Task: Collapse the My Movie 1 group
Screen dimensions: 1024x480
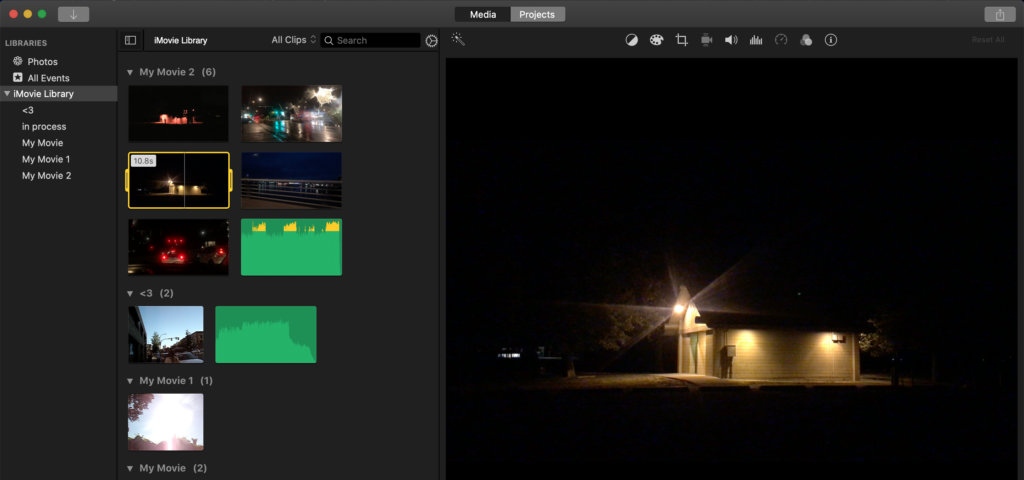Action: tap(130, 381)
